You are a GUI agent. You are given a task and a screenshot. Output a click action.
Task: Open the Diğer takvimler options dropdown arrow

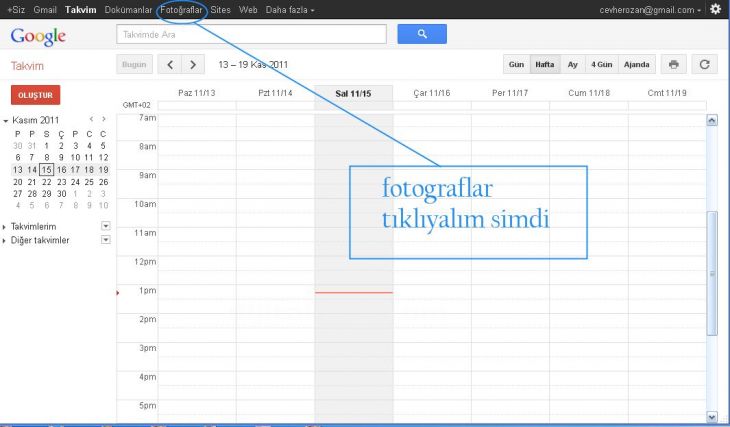(106, 240)
